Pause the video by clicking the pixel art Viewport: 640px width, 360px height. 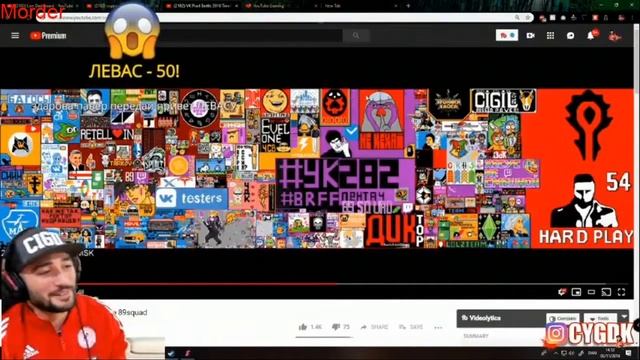tap(317, 169)
